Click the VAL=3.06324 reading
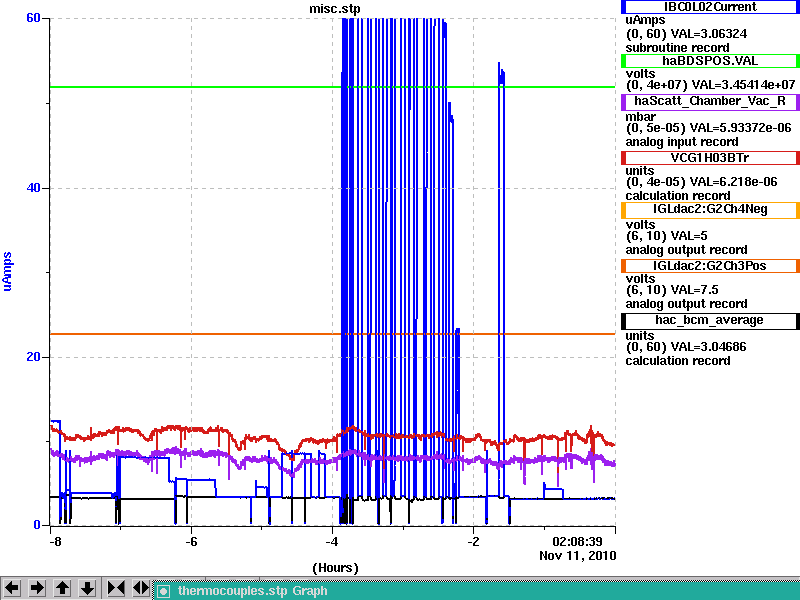Screen dimensions: 800x600 [x=708, y=34]
